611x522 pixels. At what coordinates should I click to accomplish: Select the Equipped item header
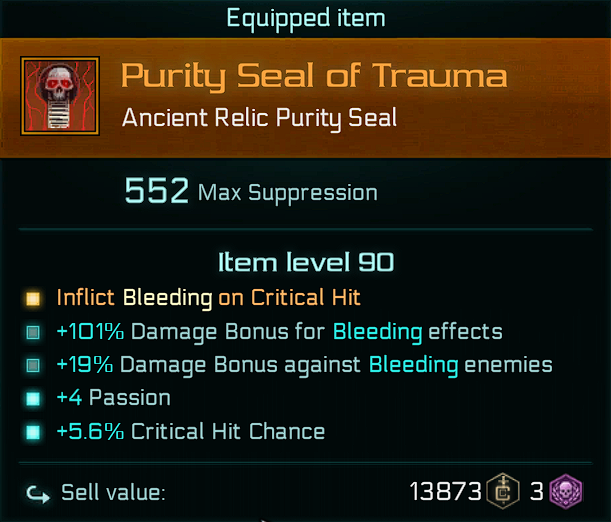pyautogui.click(x=305, y=18)
